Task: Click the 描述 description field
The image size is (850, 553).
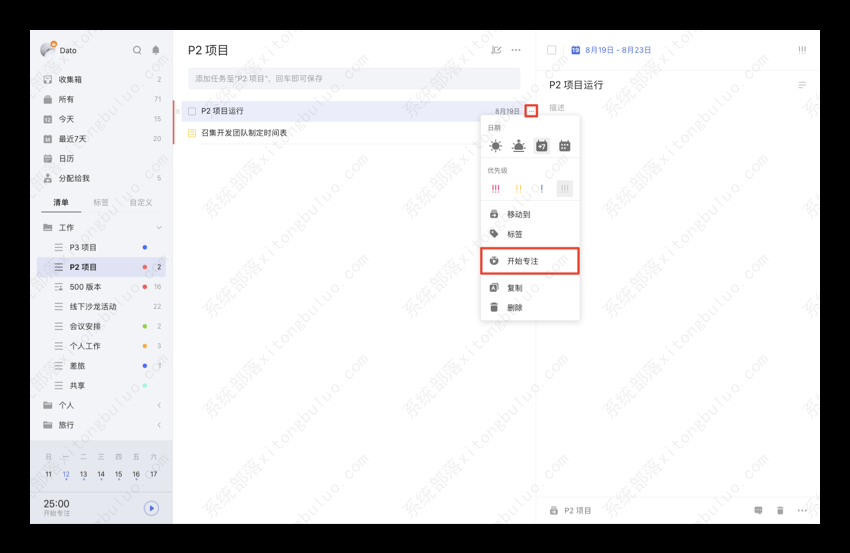Action: [557, 107]
